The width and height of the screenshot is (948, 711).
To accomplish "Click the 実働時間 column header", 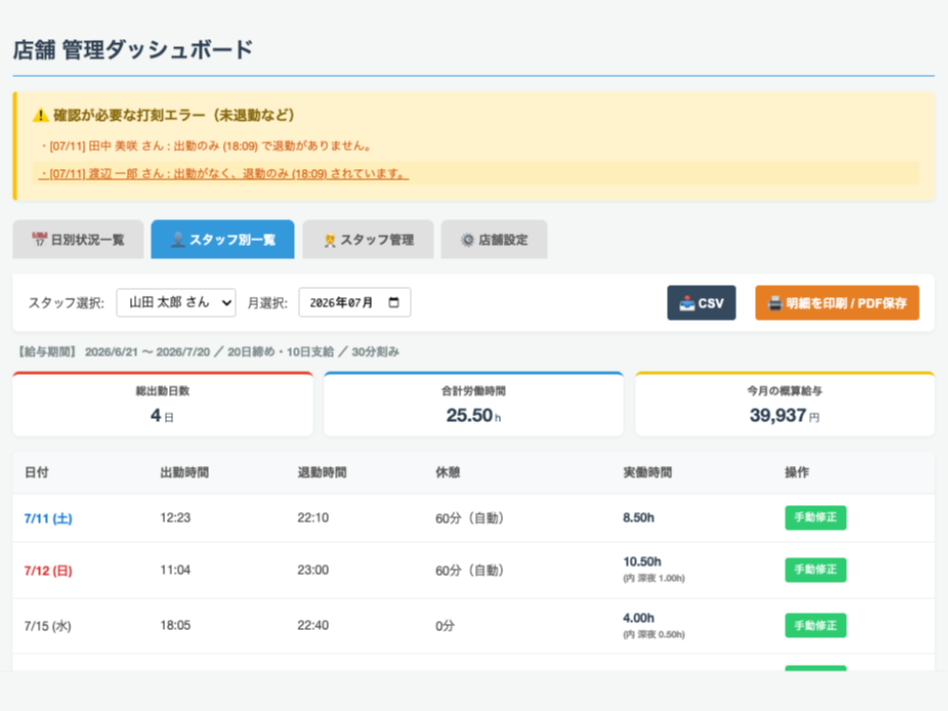I will click(x=648, y=472).
